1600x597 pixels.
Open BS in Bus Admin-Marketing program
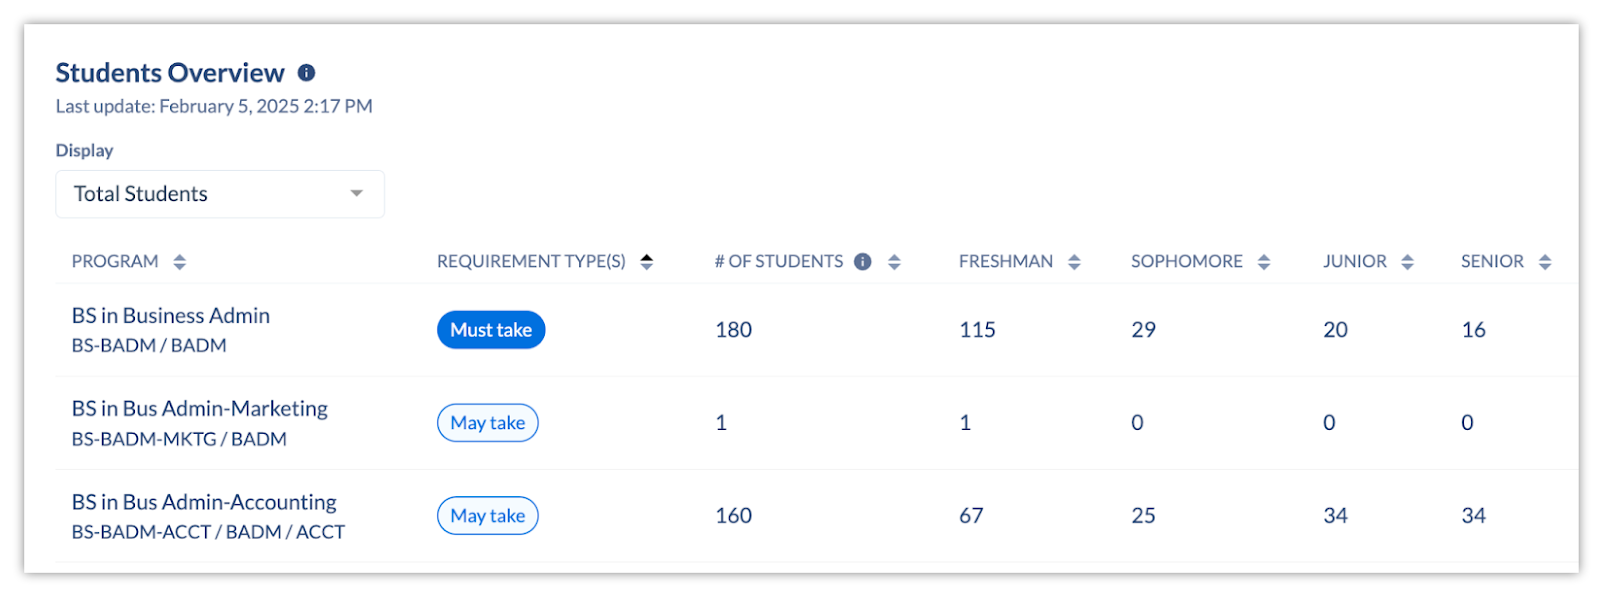click(x=200, y=409)
